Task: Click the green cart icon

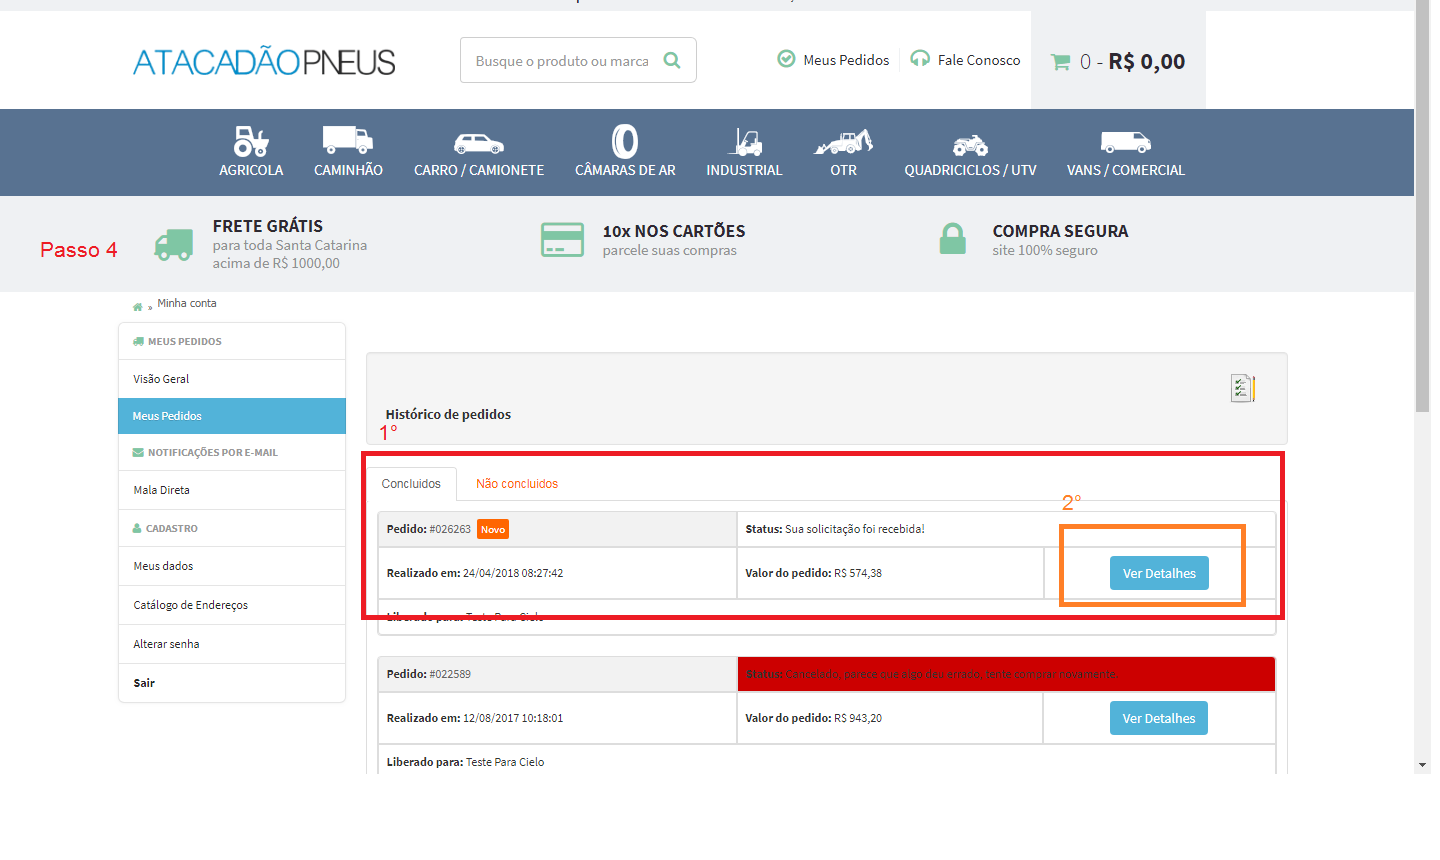Action: pos(1060,62)
